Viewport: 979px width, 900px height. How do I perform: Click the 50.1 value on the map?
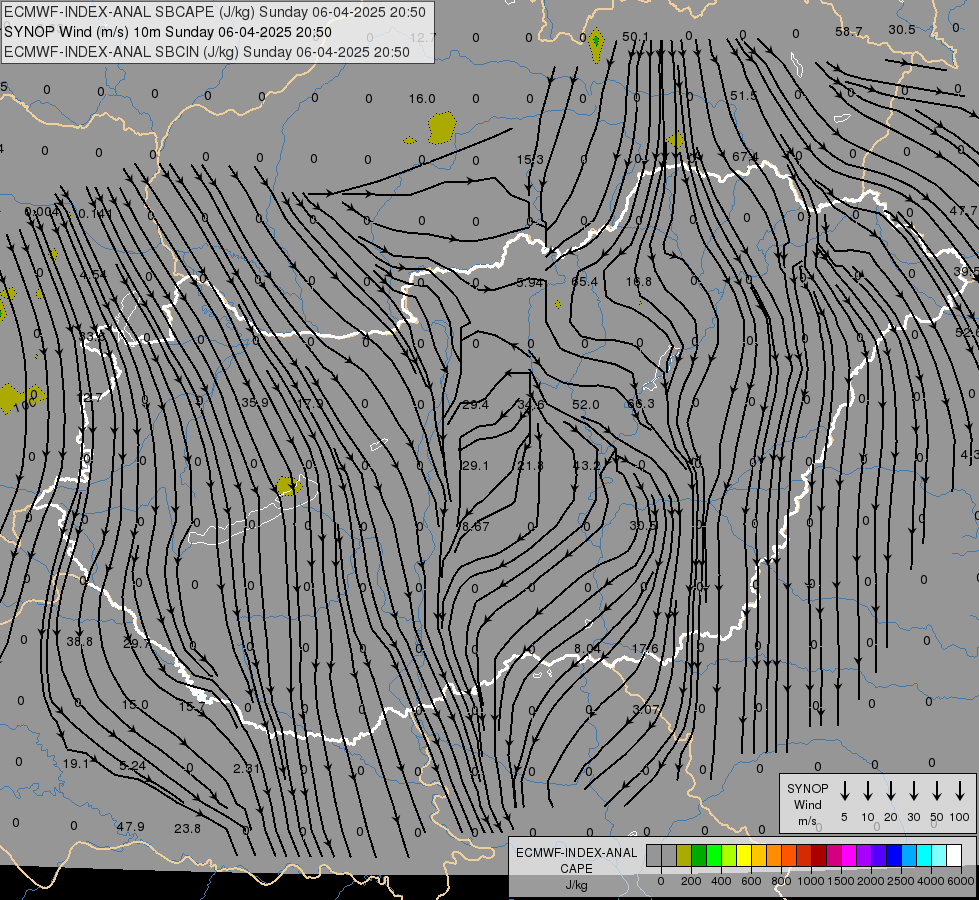pyautogui.click(x=635, y=37)
